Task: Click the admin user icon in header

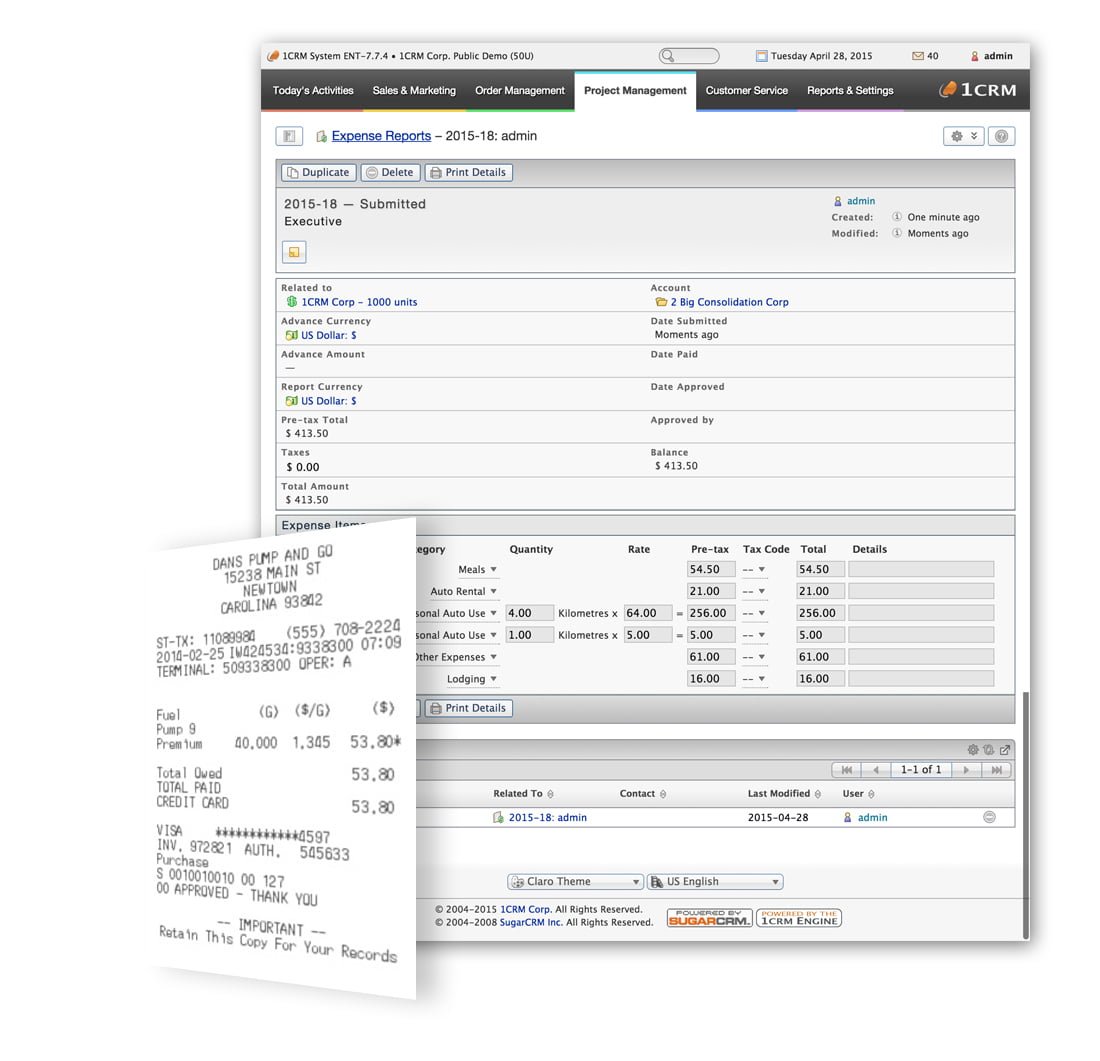Action: (974, 56)
